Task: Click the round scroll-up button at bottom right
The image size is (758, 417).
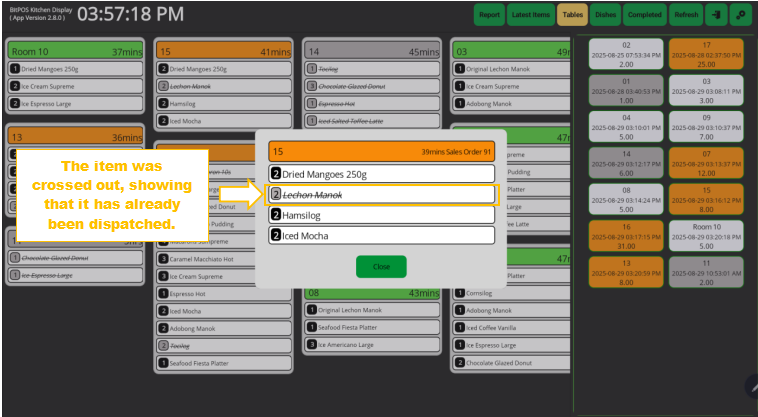Action: pos(750,387)
